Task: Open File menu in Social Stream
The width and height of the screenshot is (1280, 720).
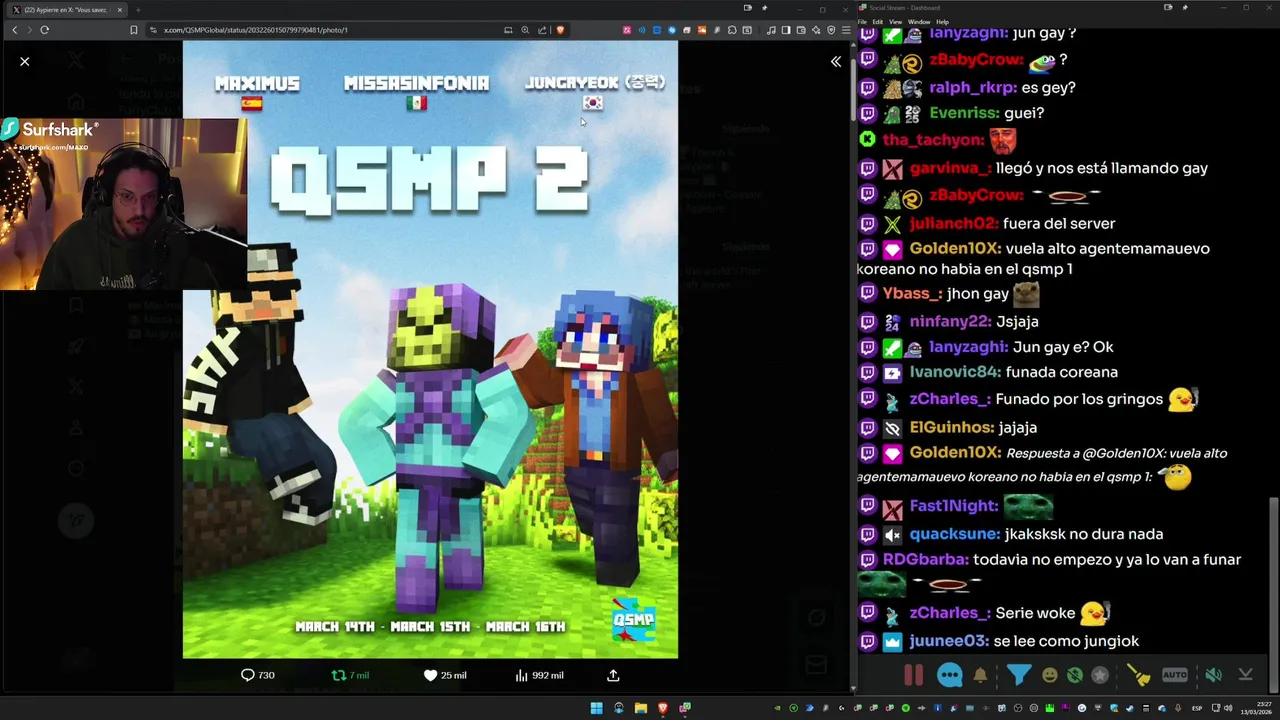Action: 863,21
